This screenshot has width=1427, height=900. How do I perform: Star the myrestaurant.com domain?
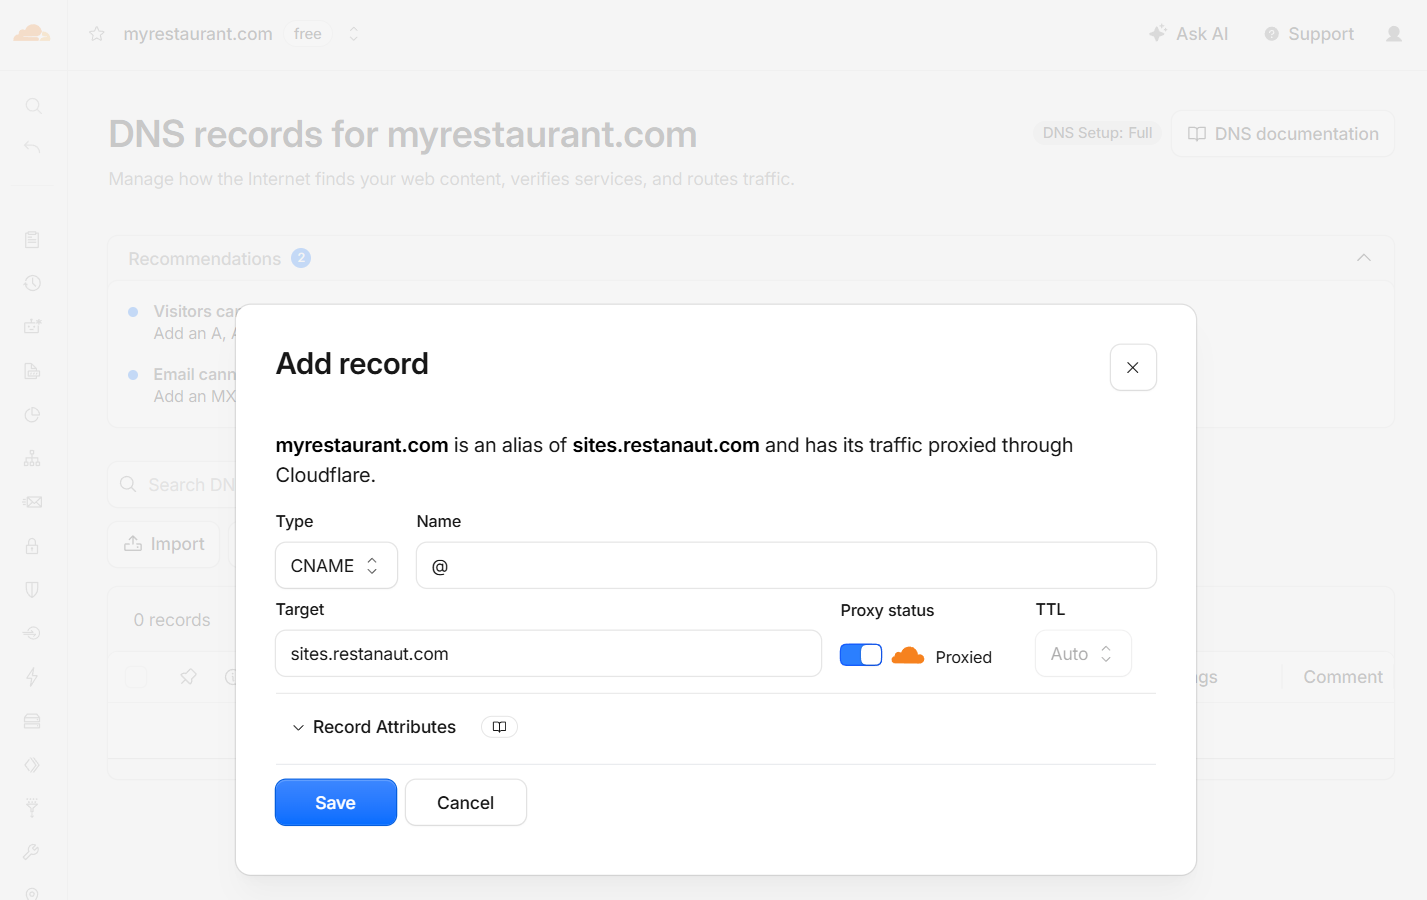(x=96, y=34)
